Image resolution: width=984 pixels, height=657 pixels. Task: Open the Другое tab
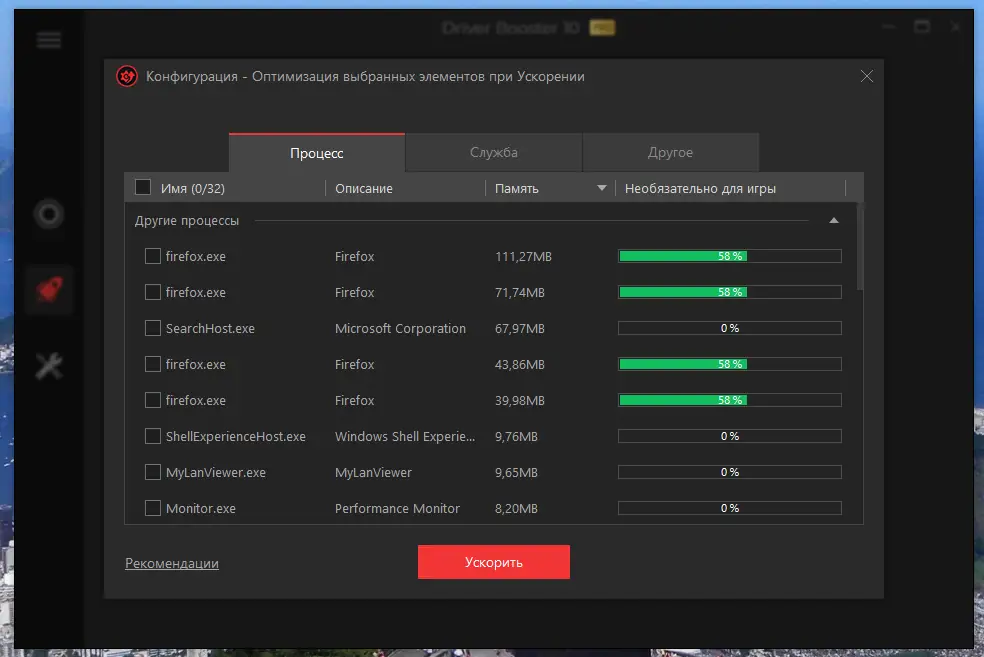click(670, 152)
